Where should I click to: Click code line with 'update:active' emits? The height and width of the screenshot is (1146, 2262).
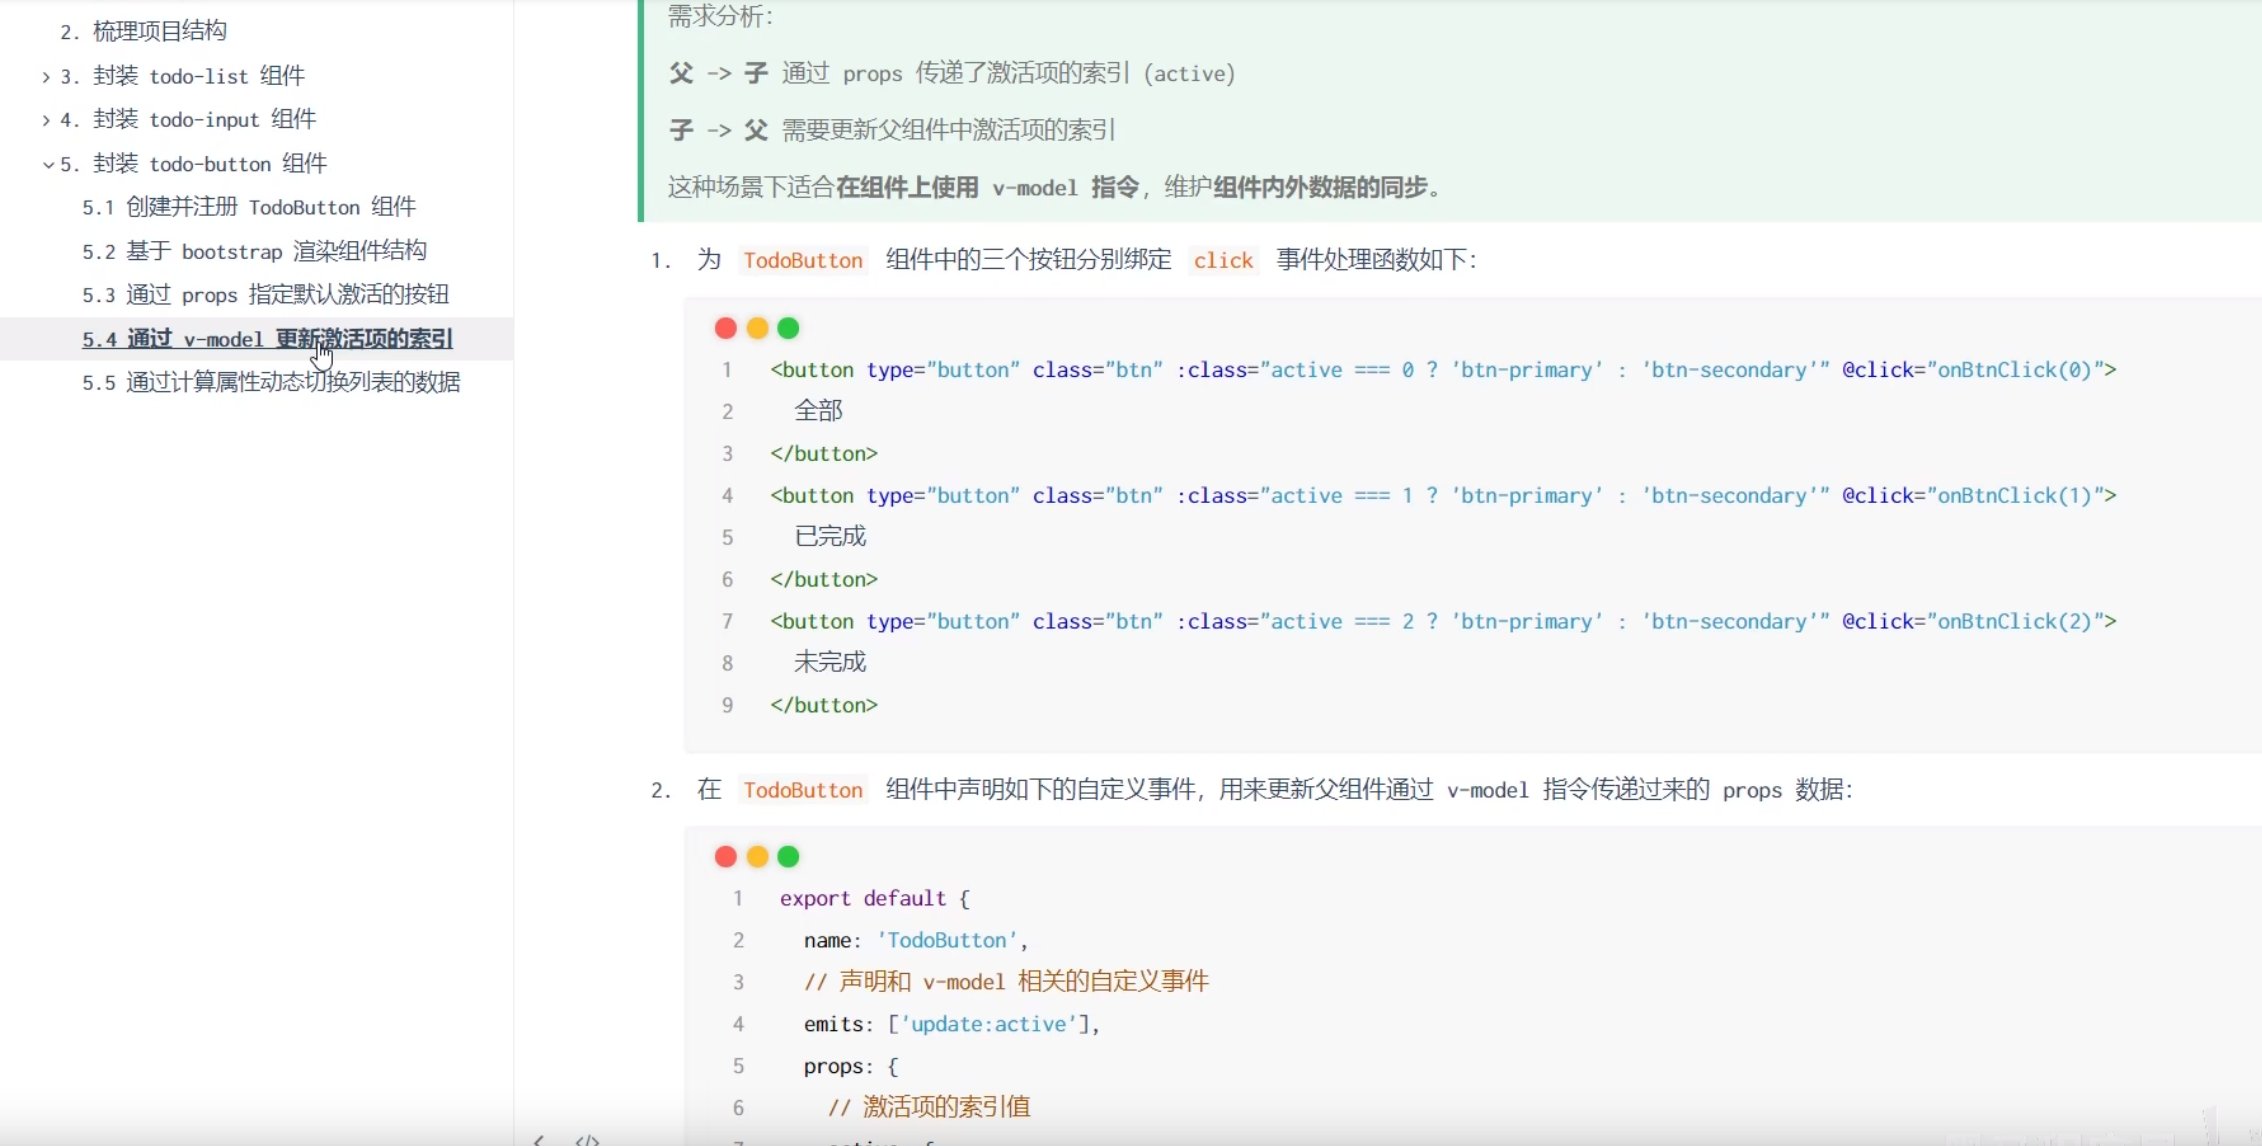click(x=950, y=1024)
